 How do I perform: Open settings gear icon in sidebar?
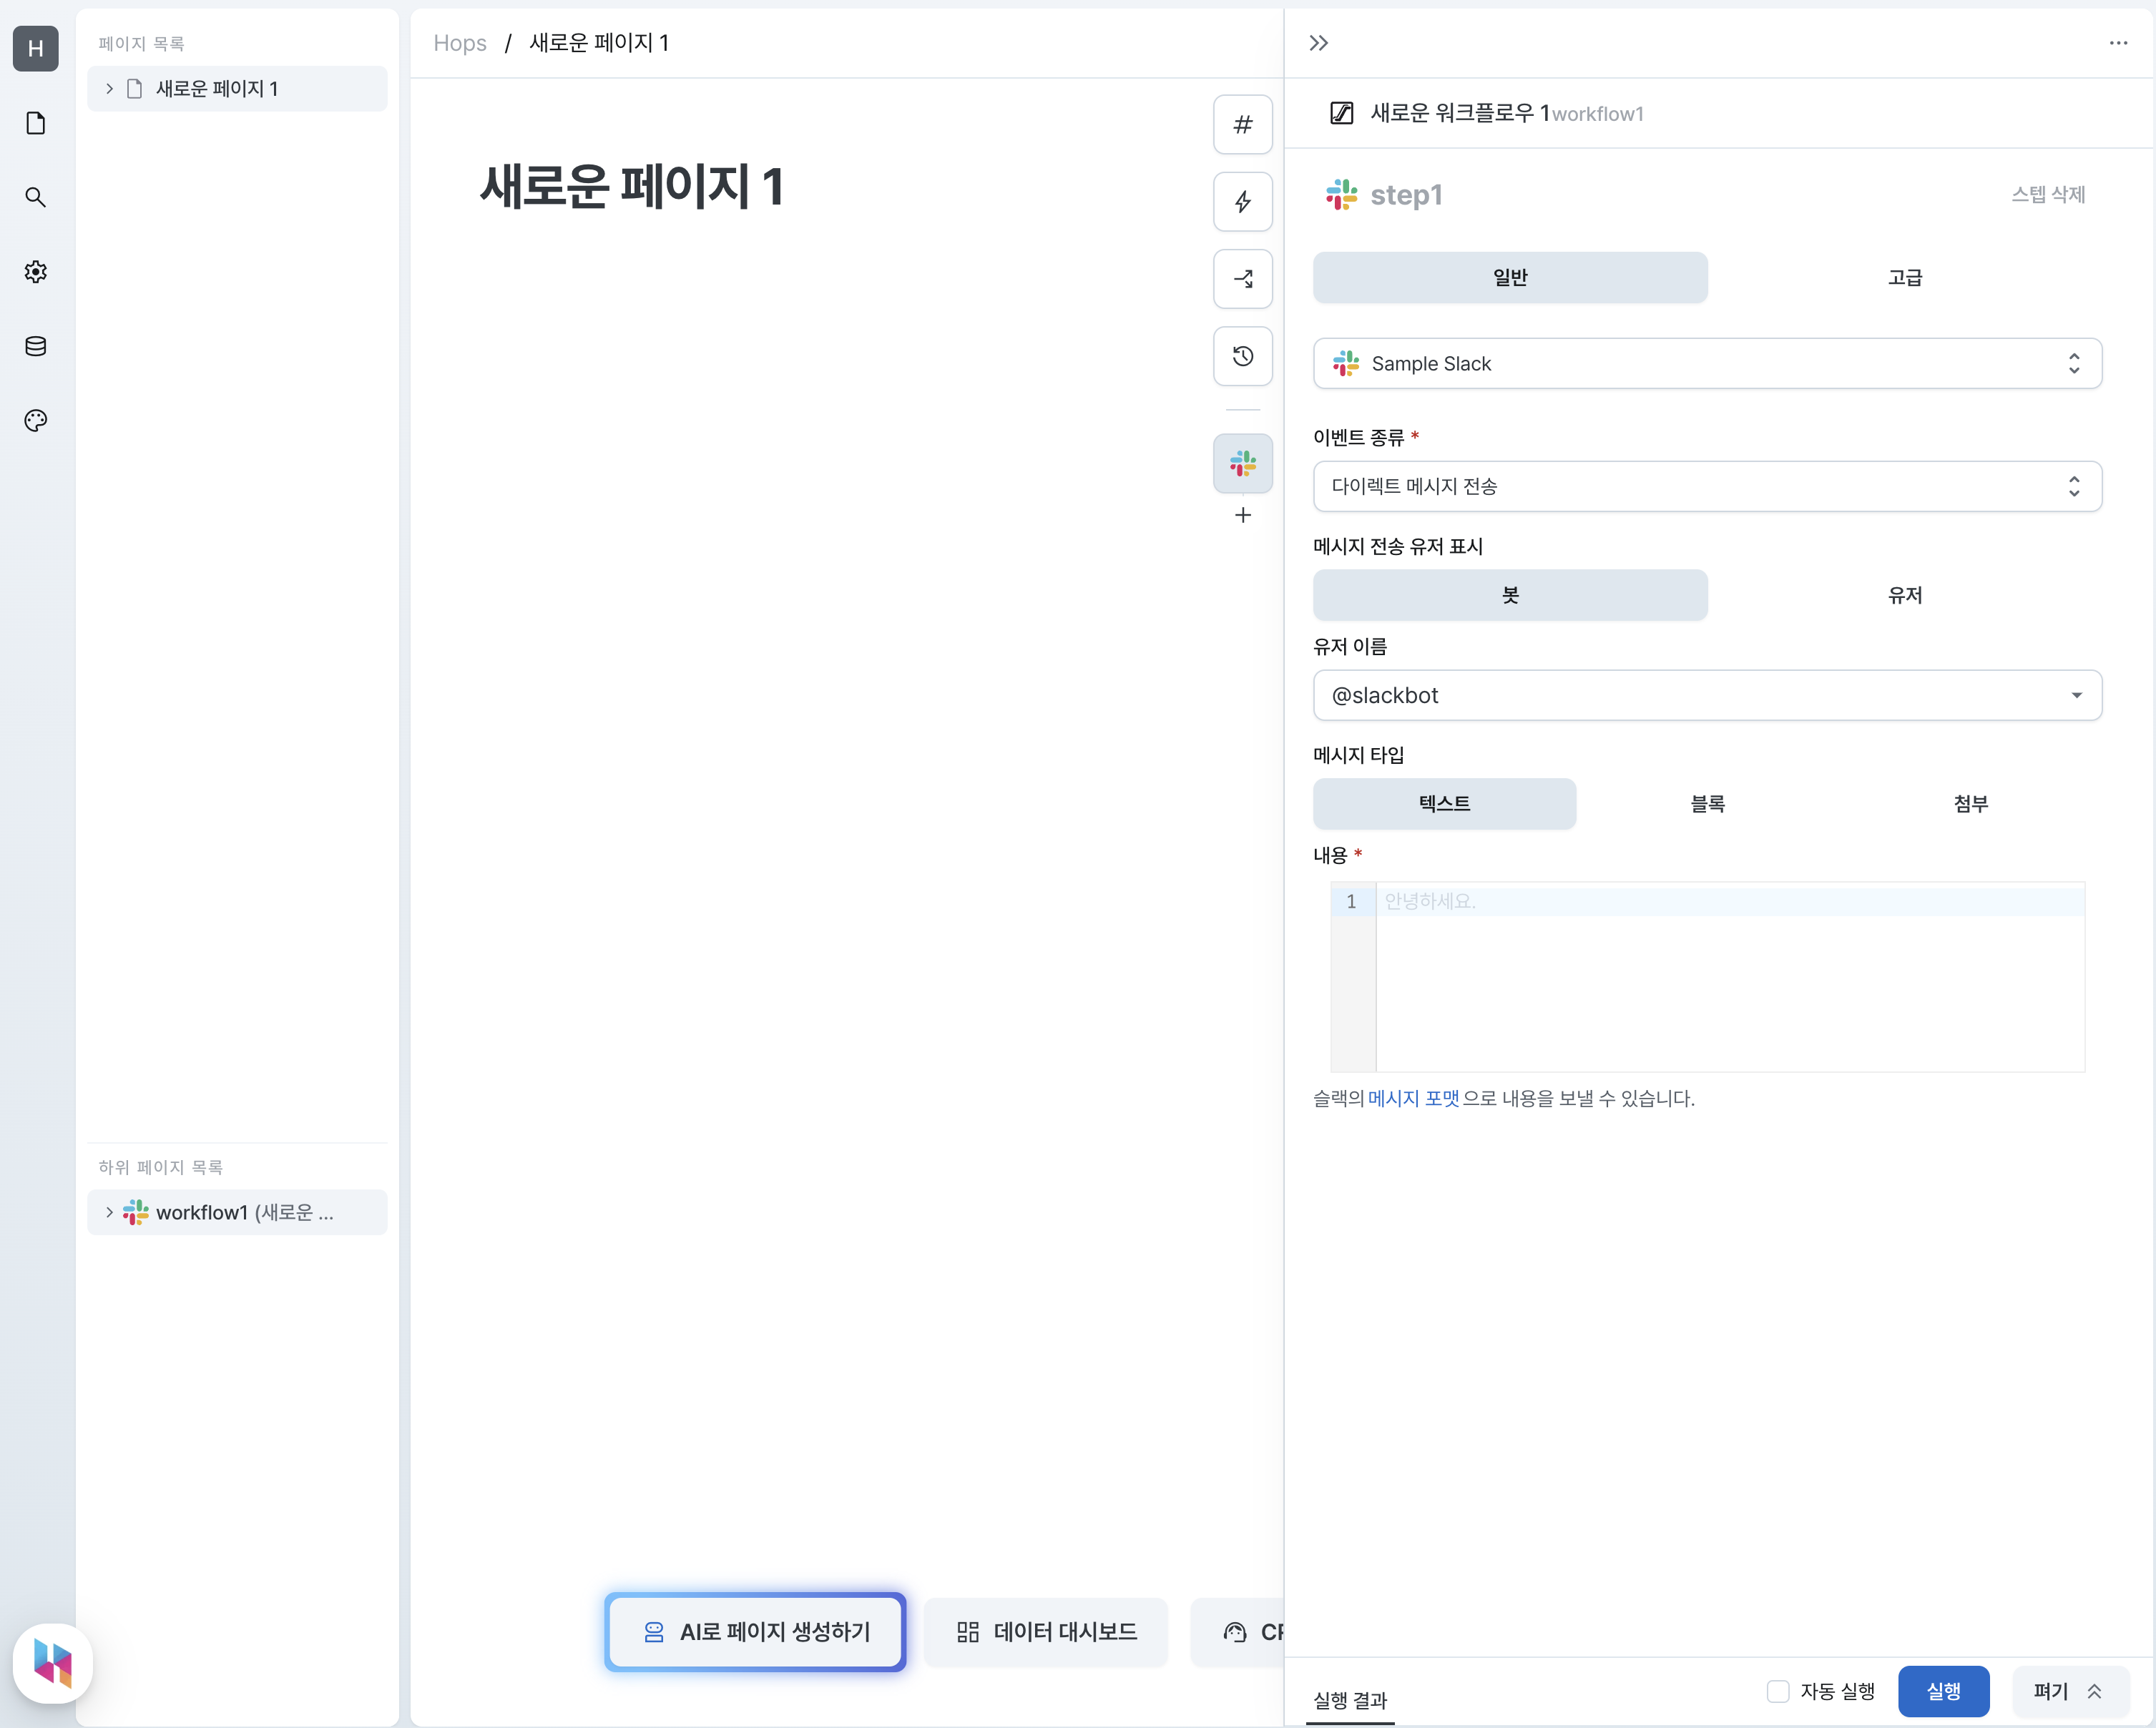click(36, 272)
